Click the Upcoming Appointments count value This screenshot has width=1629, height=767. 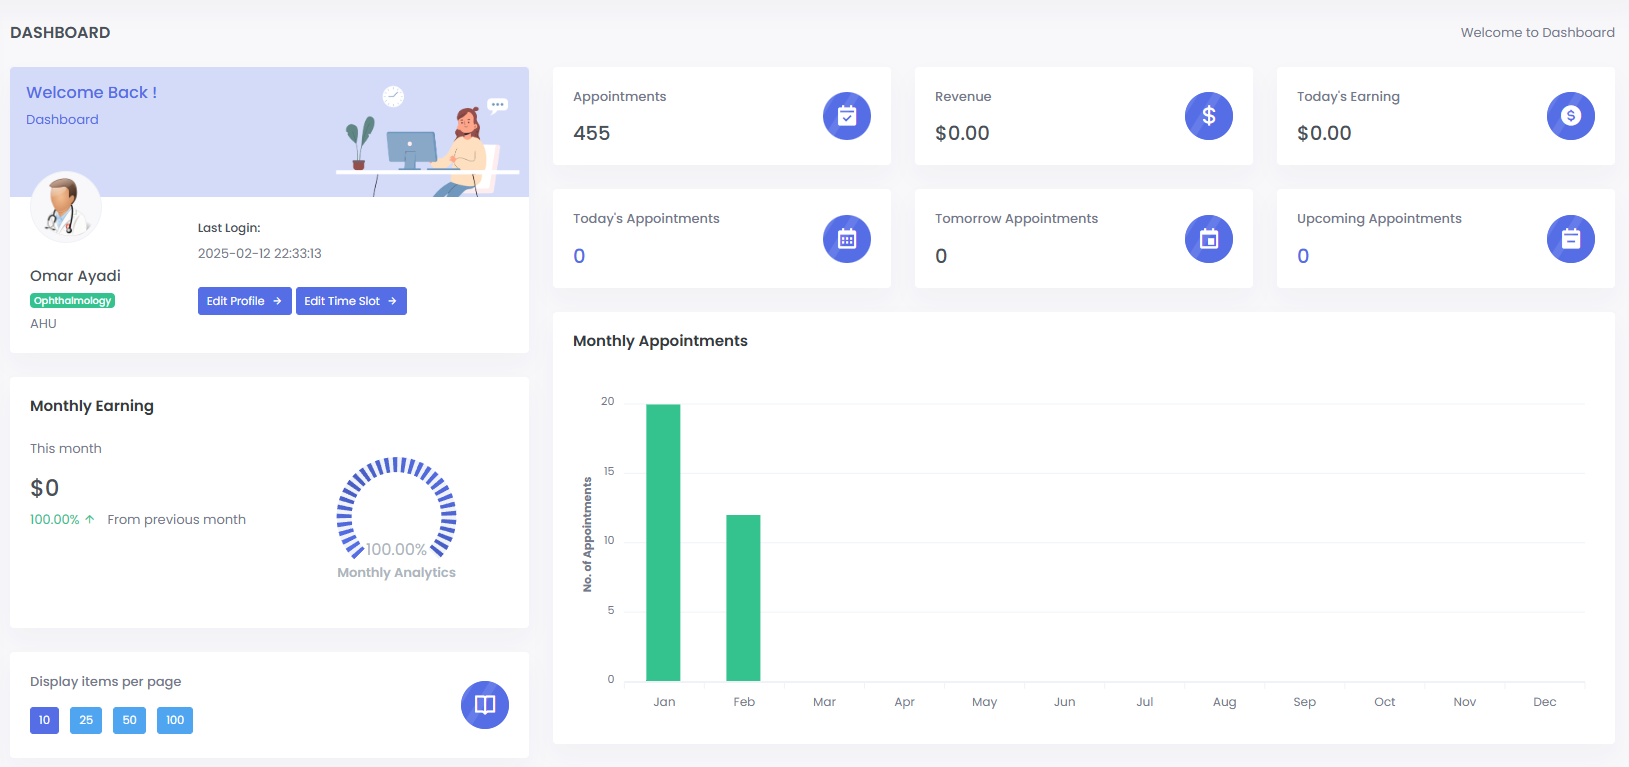click(1303, 256)
